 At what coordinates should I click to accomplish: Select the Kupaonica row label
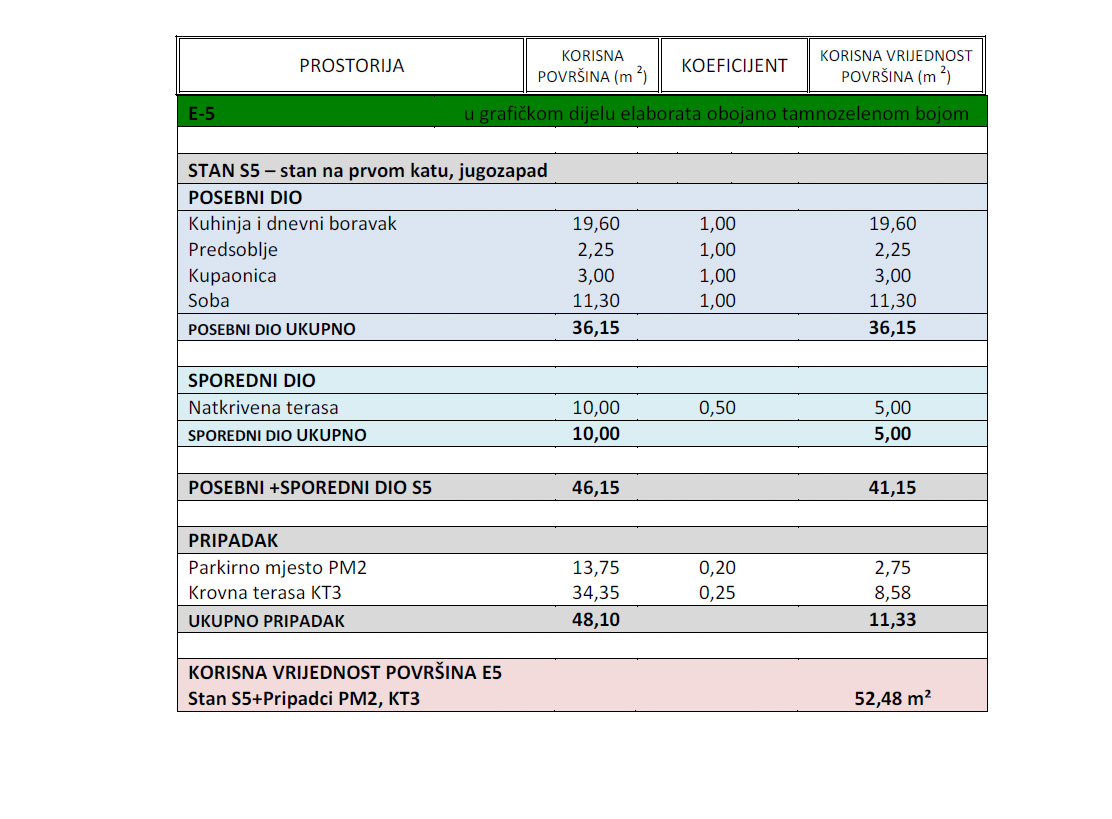[x=232, y=276]
